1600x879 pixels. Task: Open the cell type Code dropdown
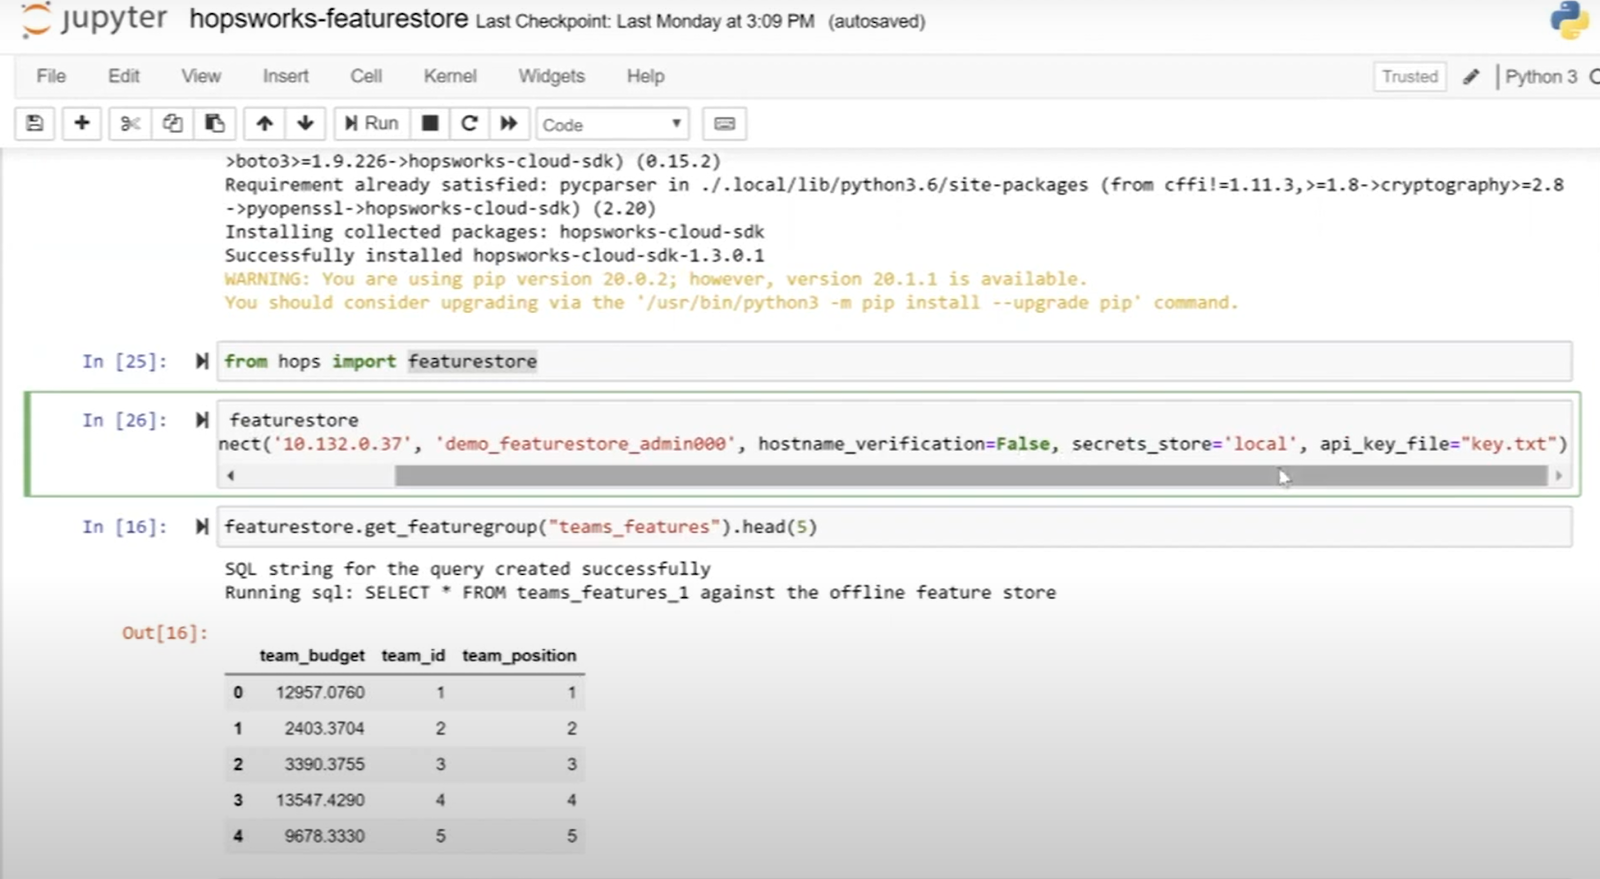pos(612,124)
